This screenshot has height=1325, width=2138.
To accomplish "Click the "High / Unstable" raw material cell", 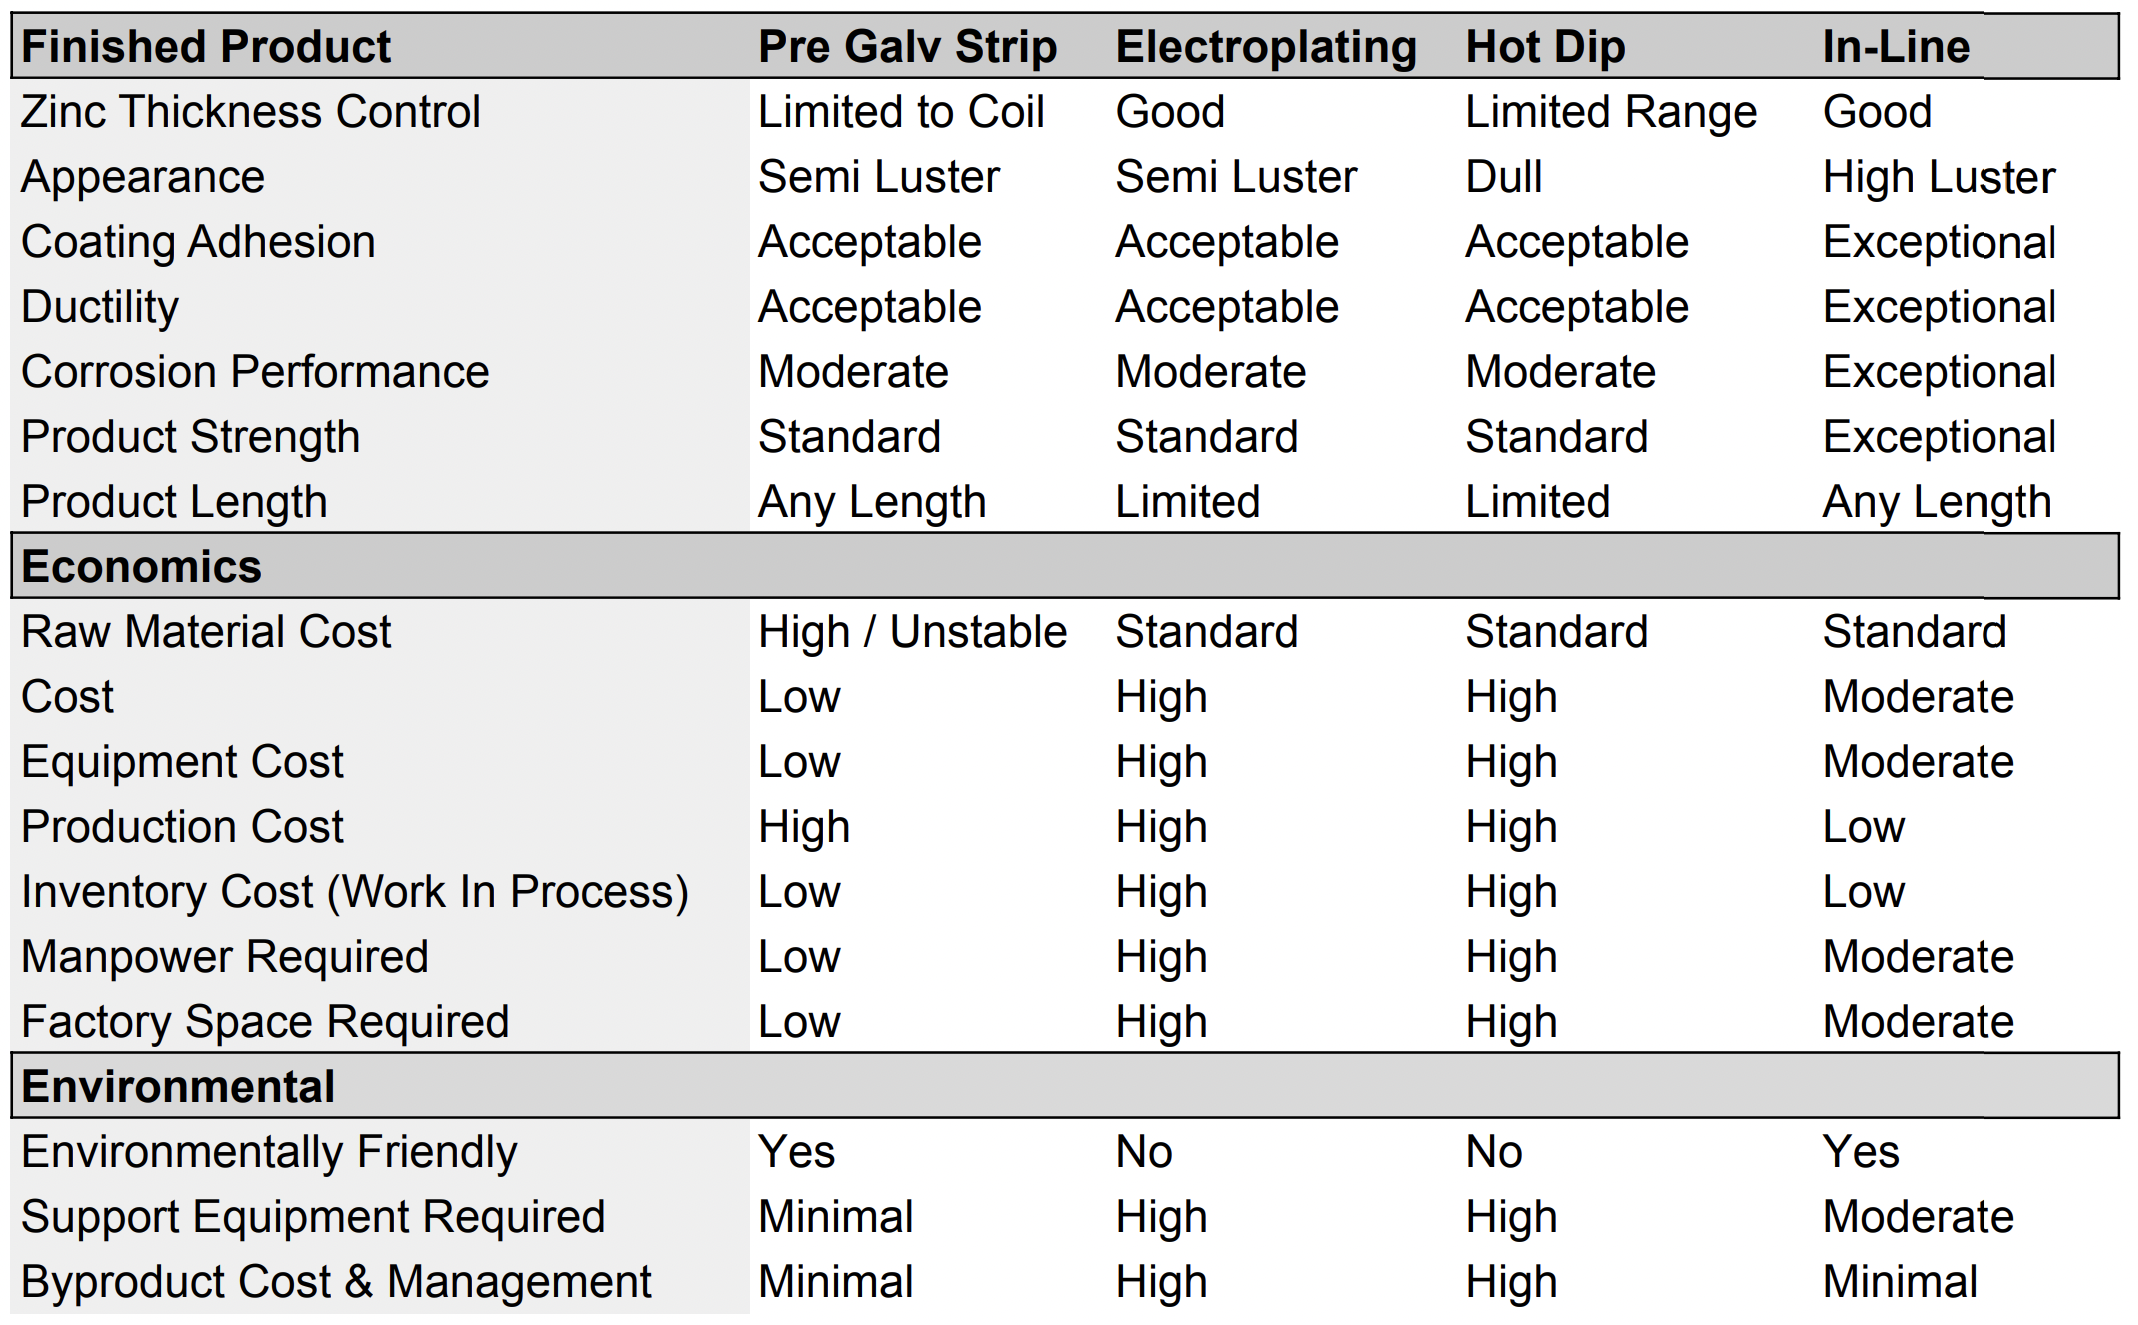I will click(x=912, y=632).
